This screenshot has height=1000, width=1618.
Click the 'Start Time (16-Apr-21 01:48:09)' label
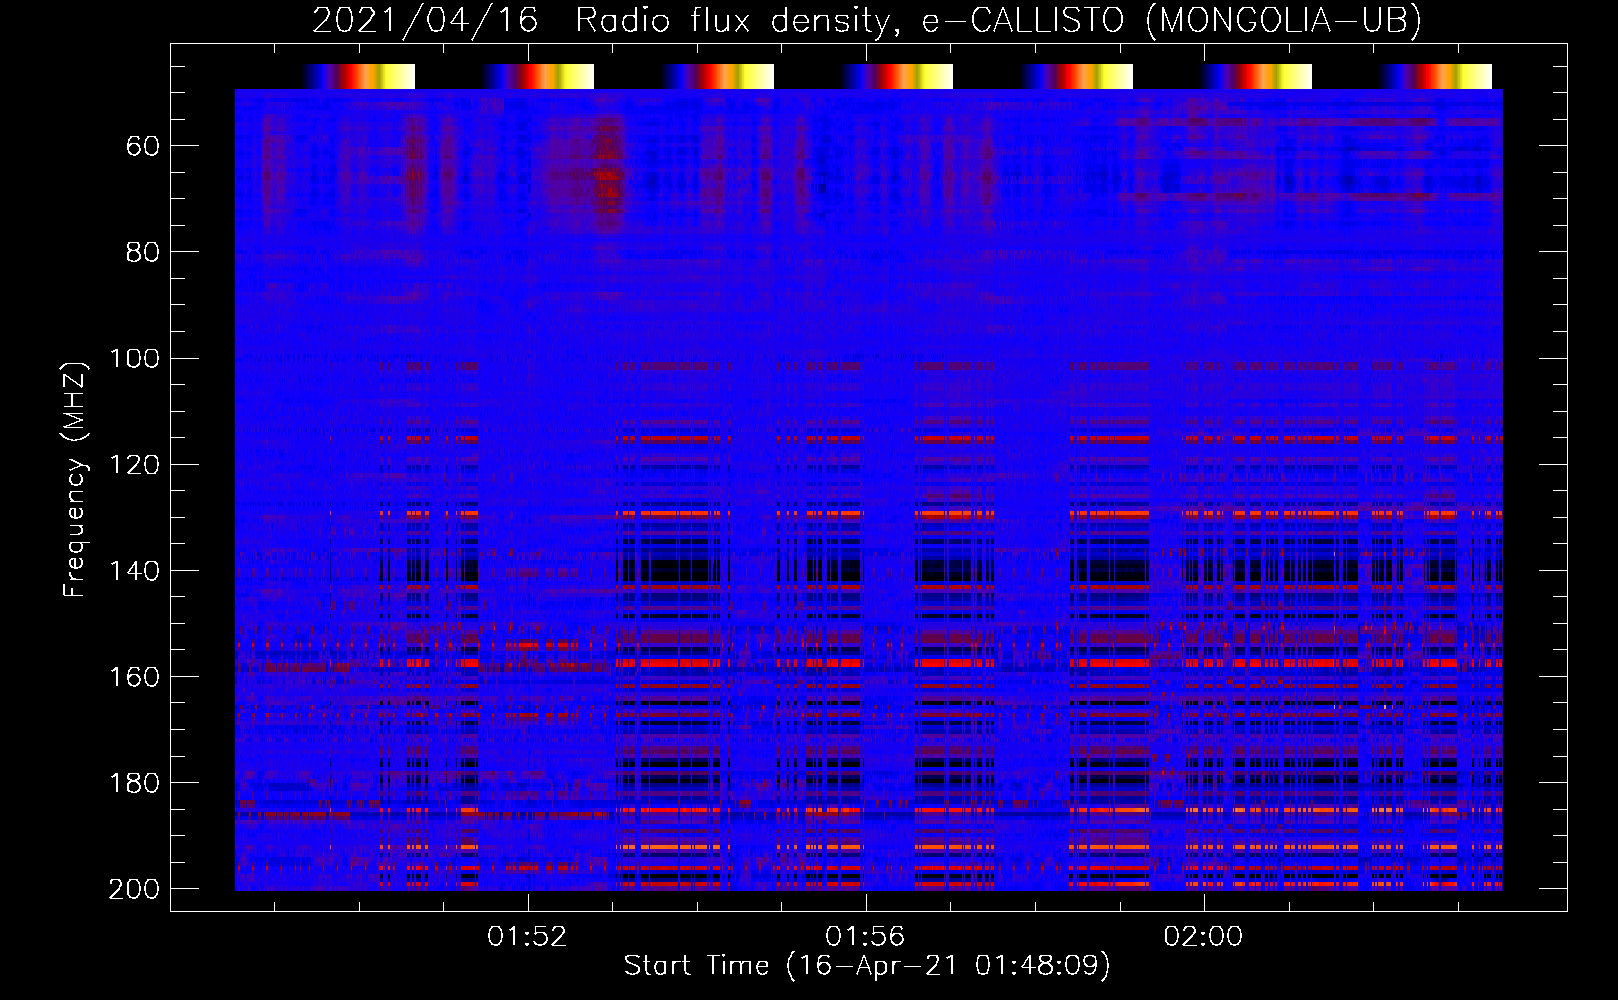click(867, 966)
